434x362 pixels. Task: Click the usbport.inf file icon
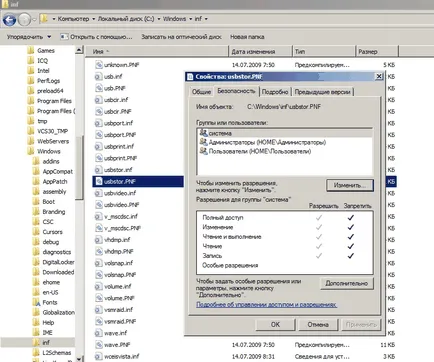(x=98, y=123)
